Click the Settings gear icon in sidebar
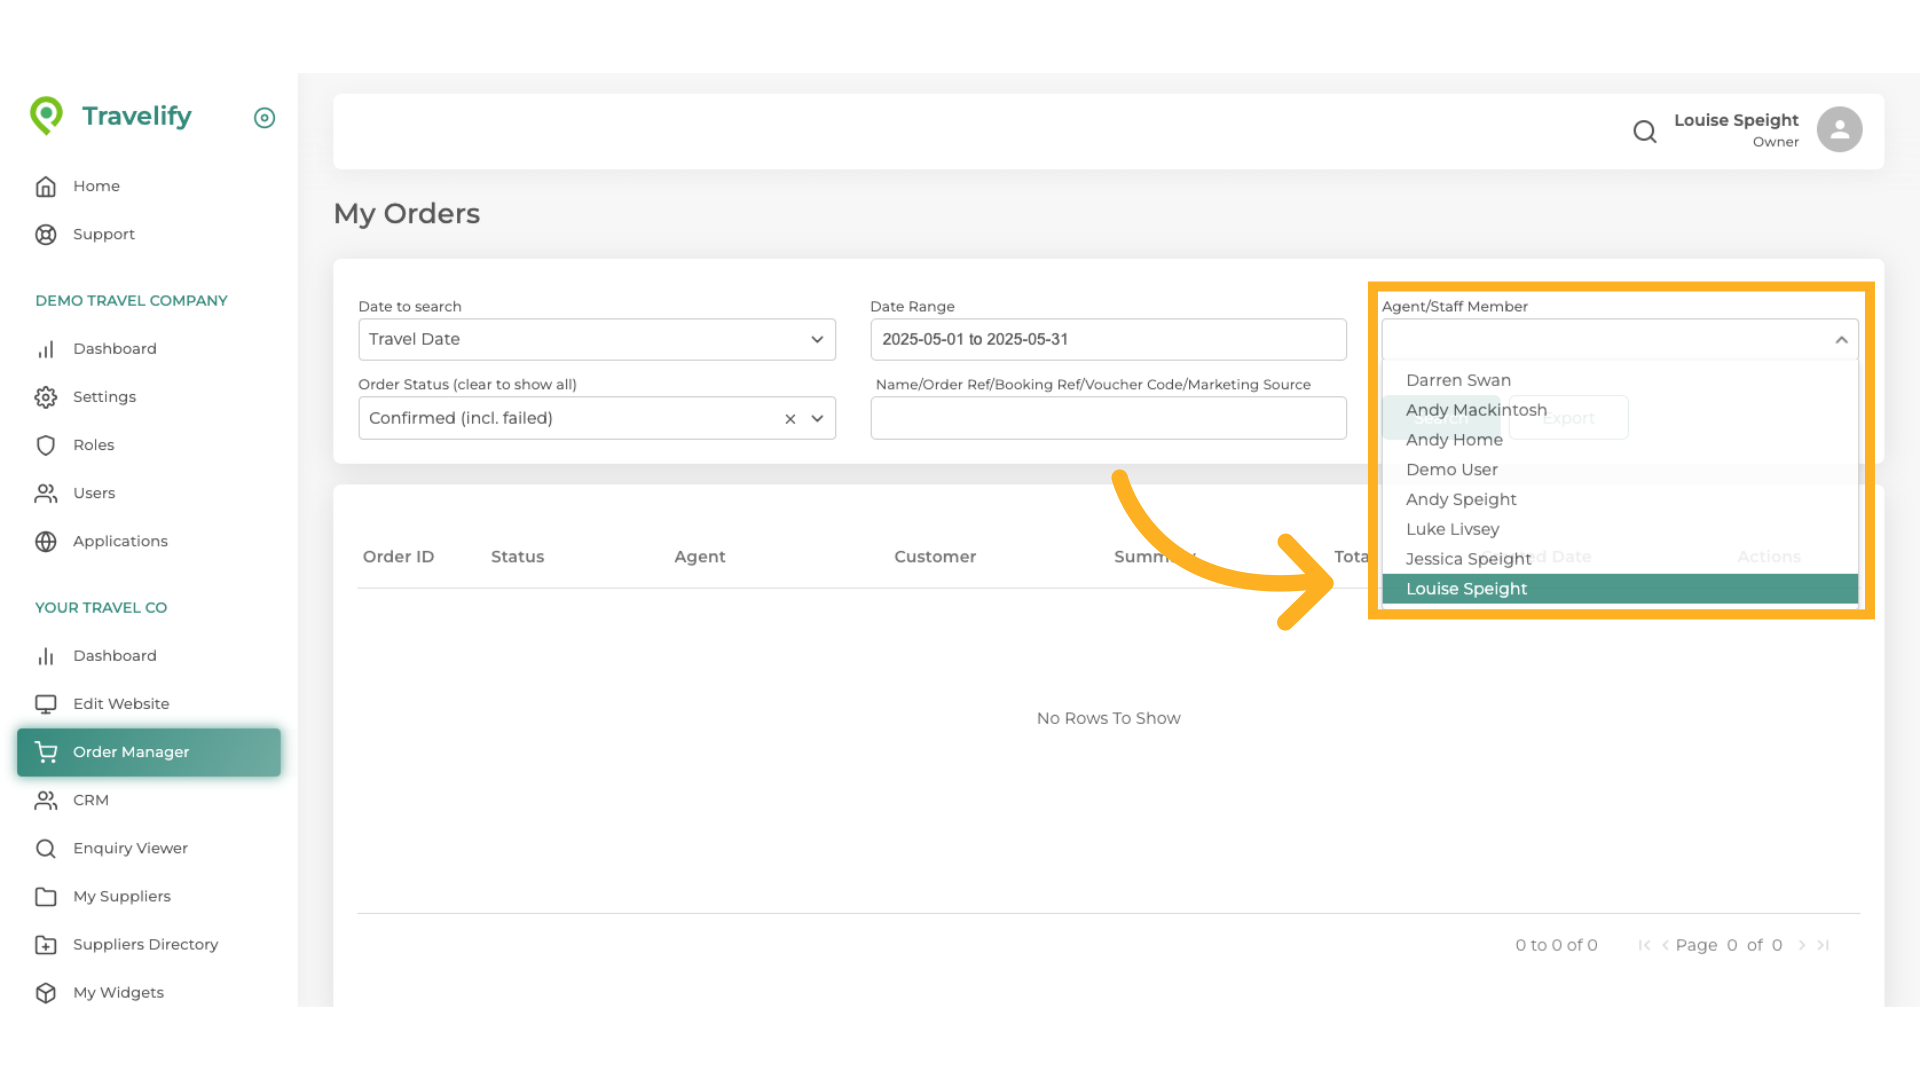Viewport: 1920px width, 1080px height. [46, 397]
